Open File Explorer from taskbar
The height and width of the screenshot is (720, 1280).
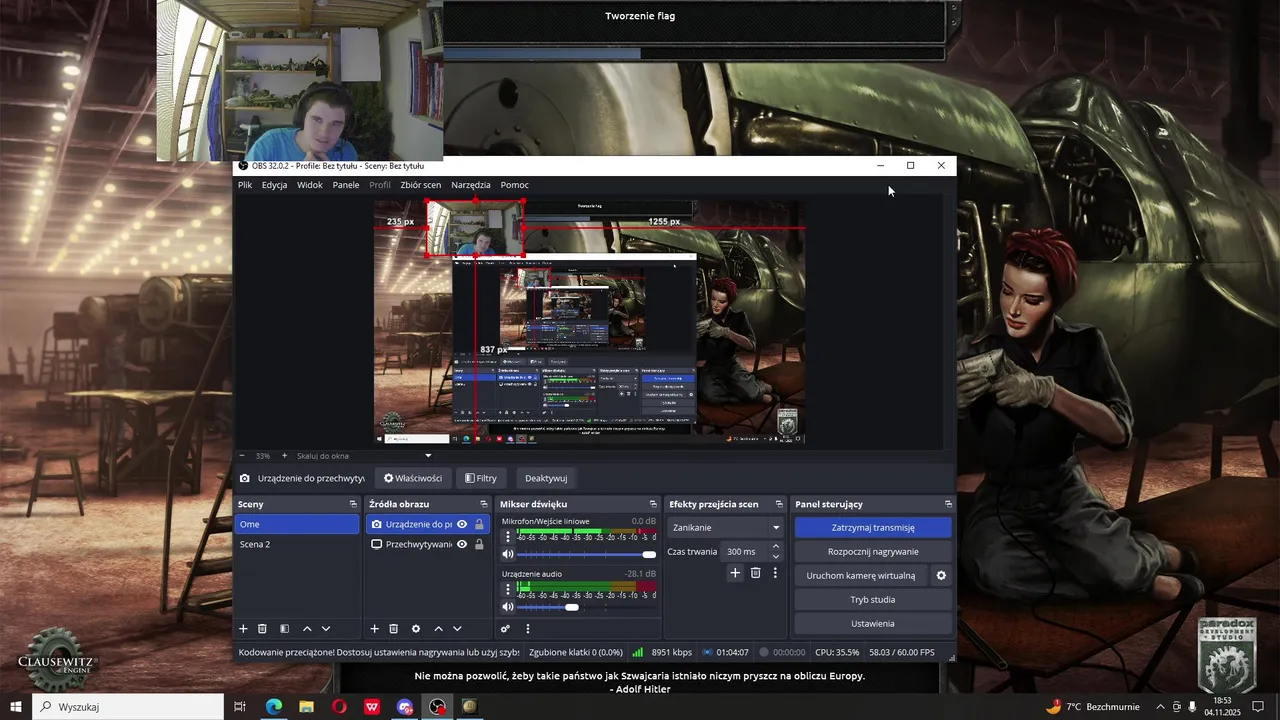pyautogui.click(x=307, y=707)
